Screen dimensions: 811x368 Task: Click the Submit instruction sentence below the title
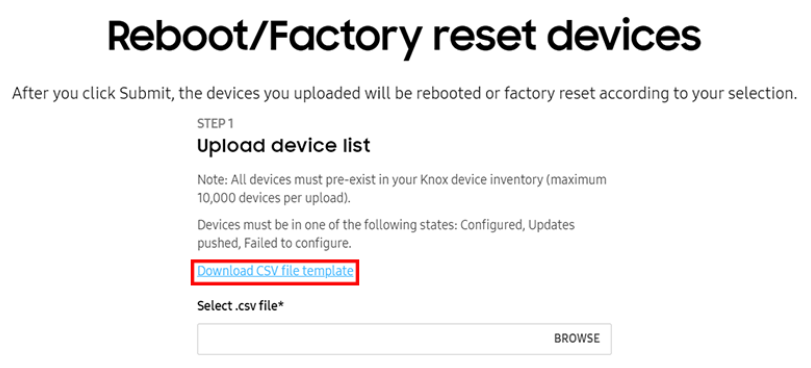tap(404, 94)
